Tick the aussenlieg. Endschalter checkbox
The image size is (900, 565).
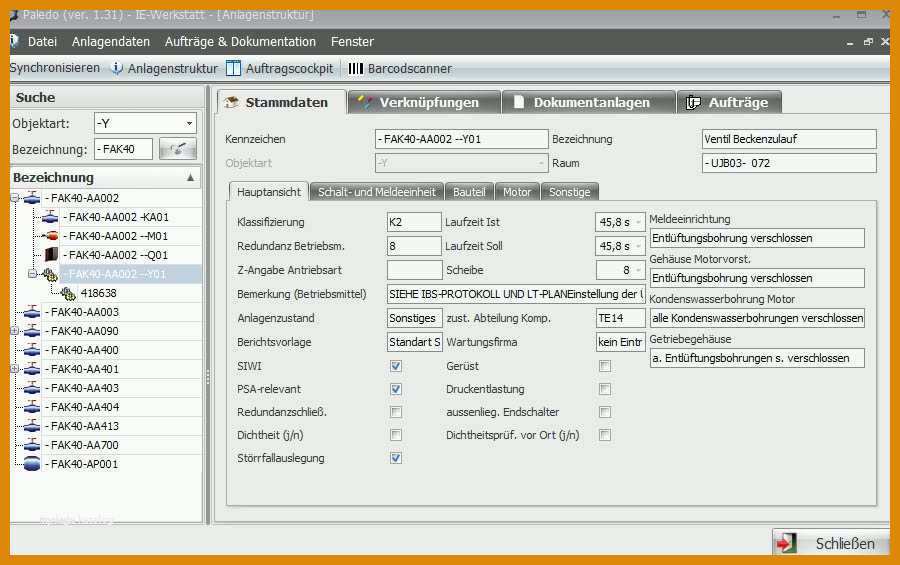pos(605,412)
